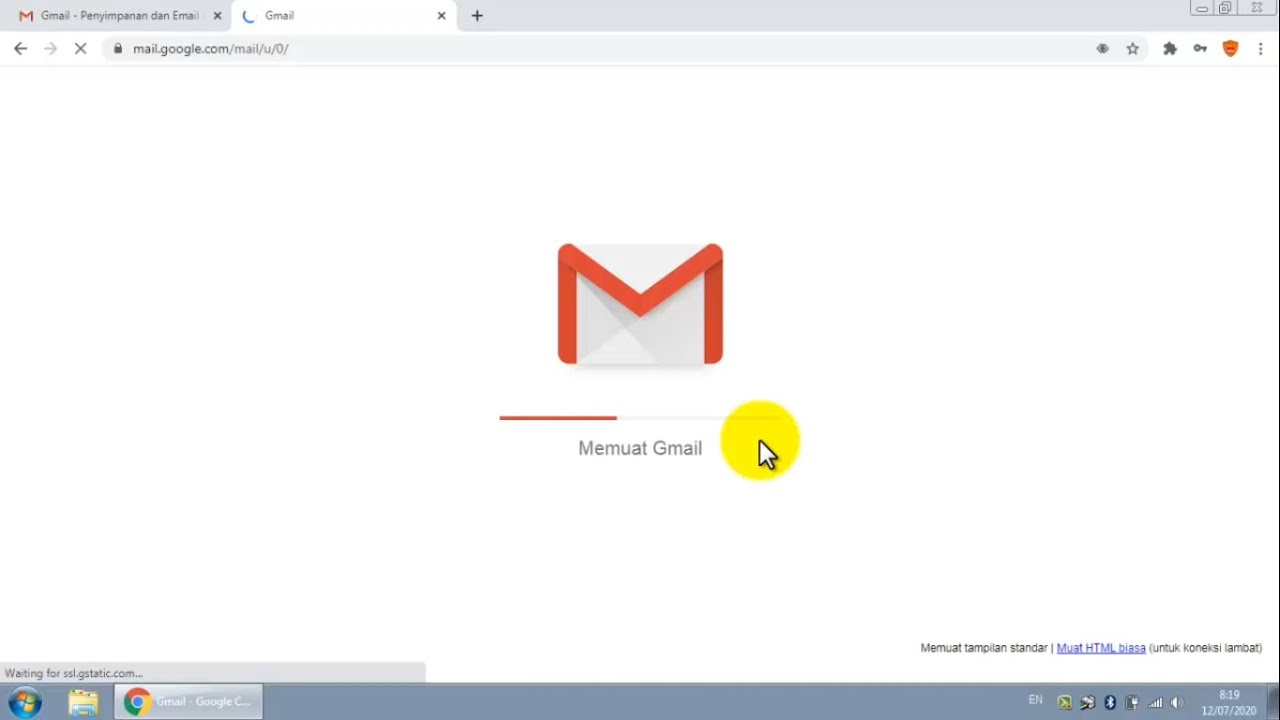This screenshot has width=1280, height=720.
Task: Click the orange shield extension icon
Action: click(1231, 48)
